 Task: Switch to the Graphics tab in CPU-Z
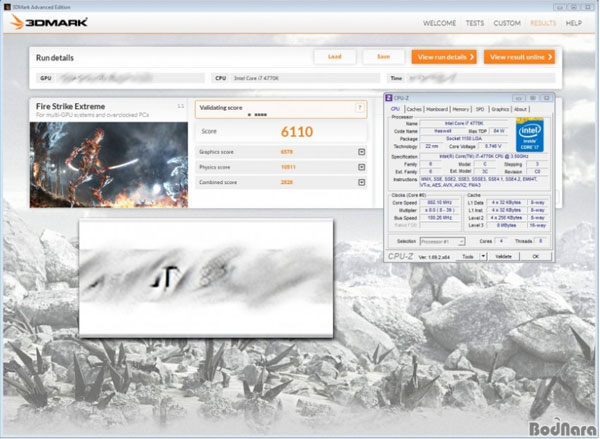point(500,109)
